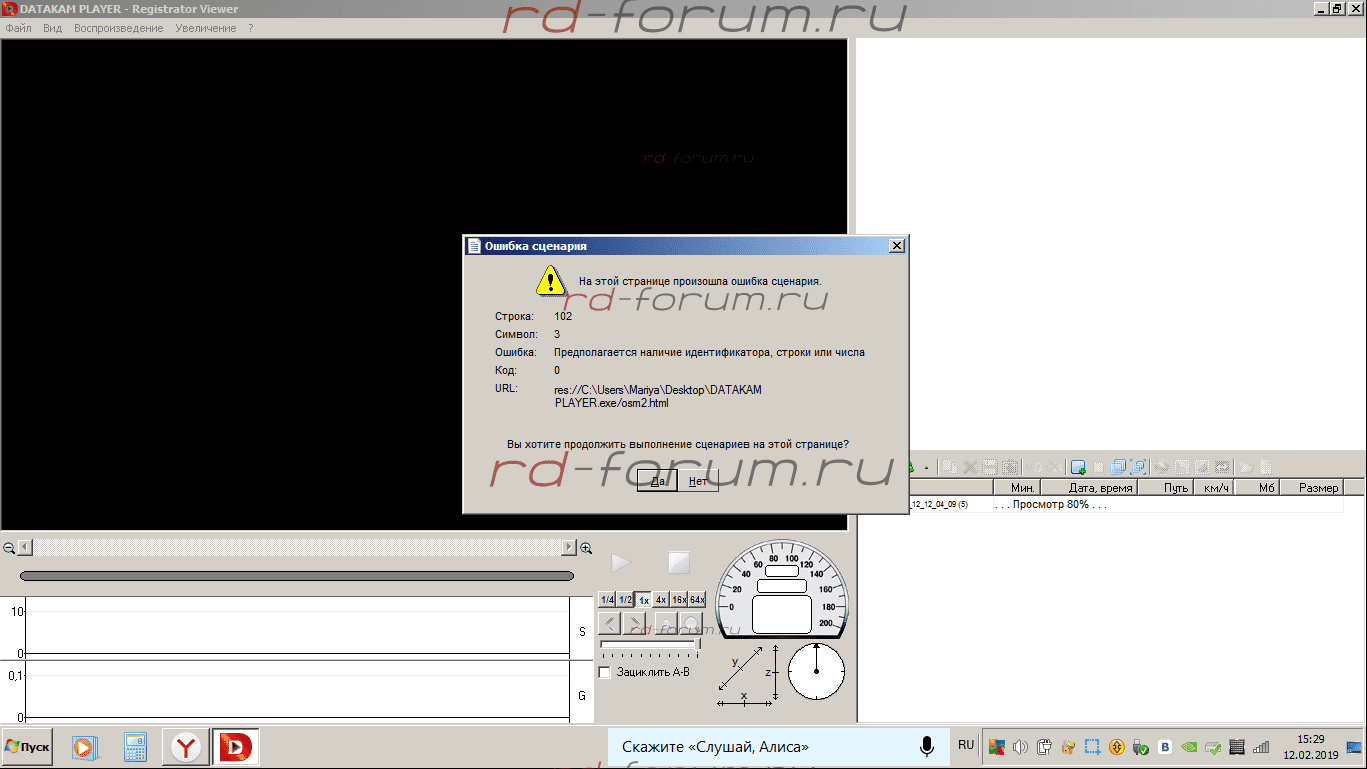Open the calculator taskbar icon
Viewport: 1367px width, 769px height.
coord(135,747)
